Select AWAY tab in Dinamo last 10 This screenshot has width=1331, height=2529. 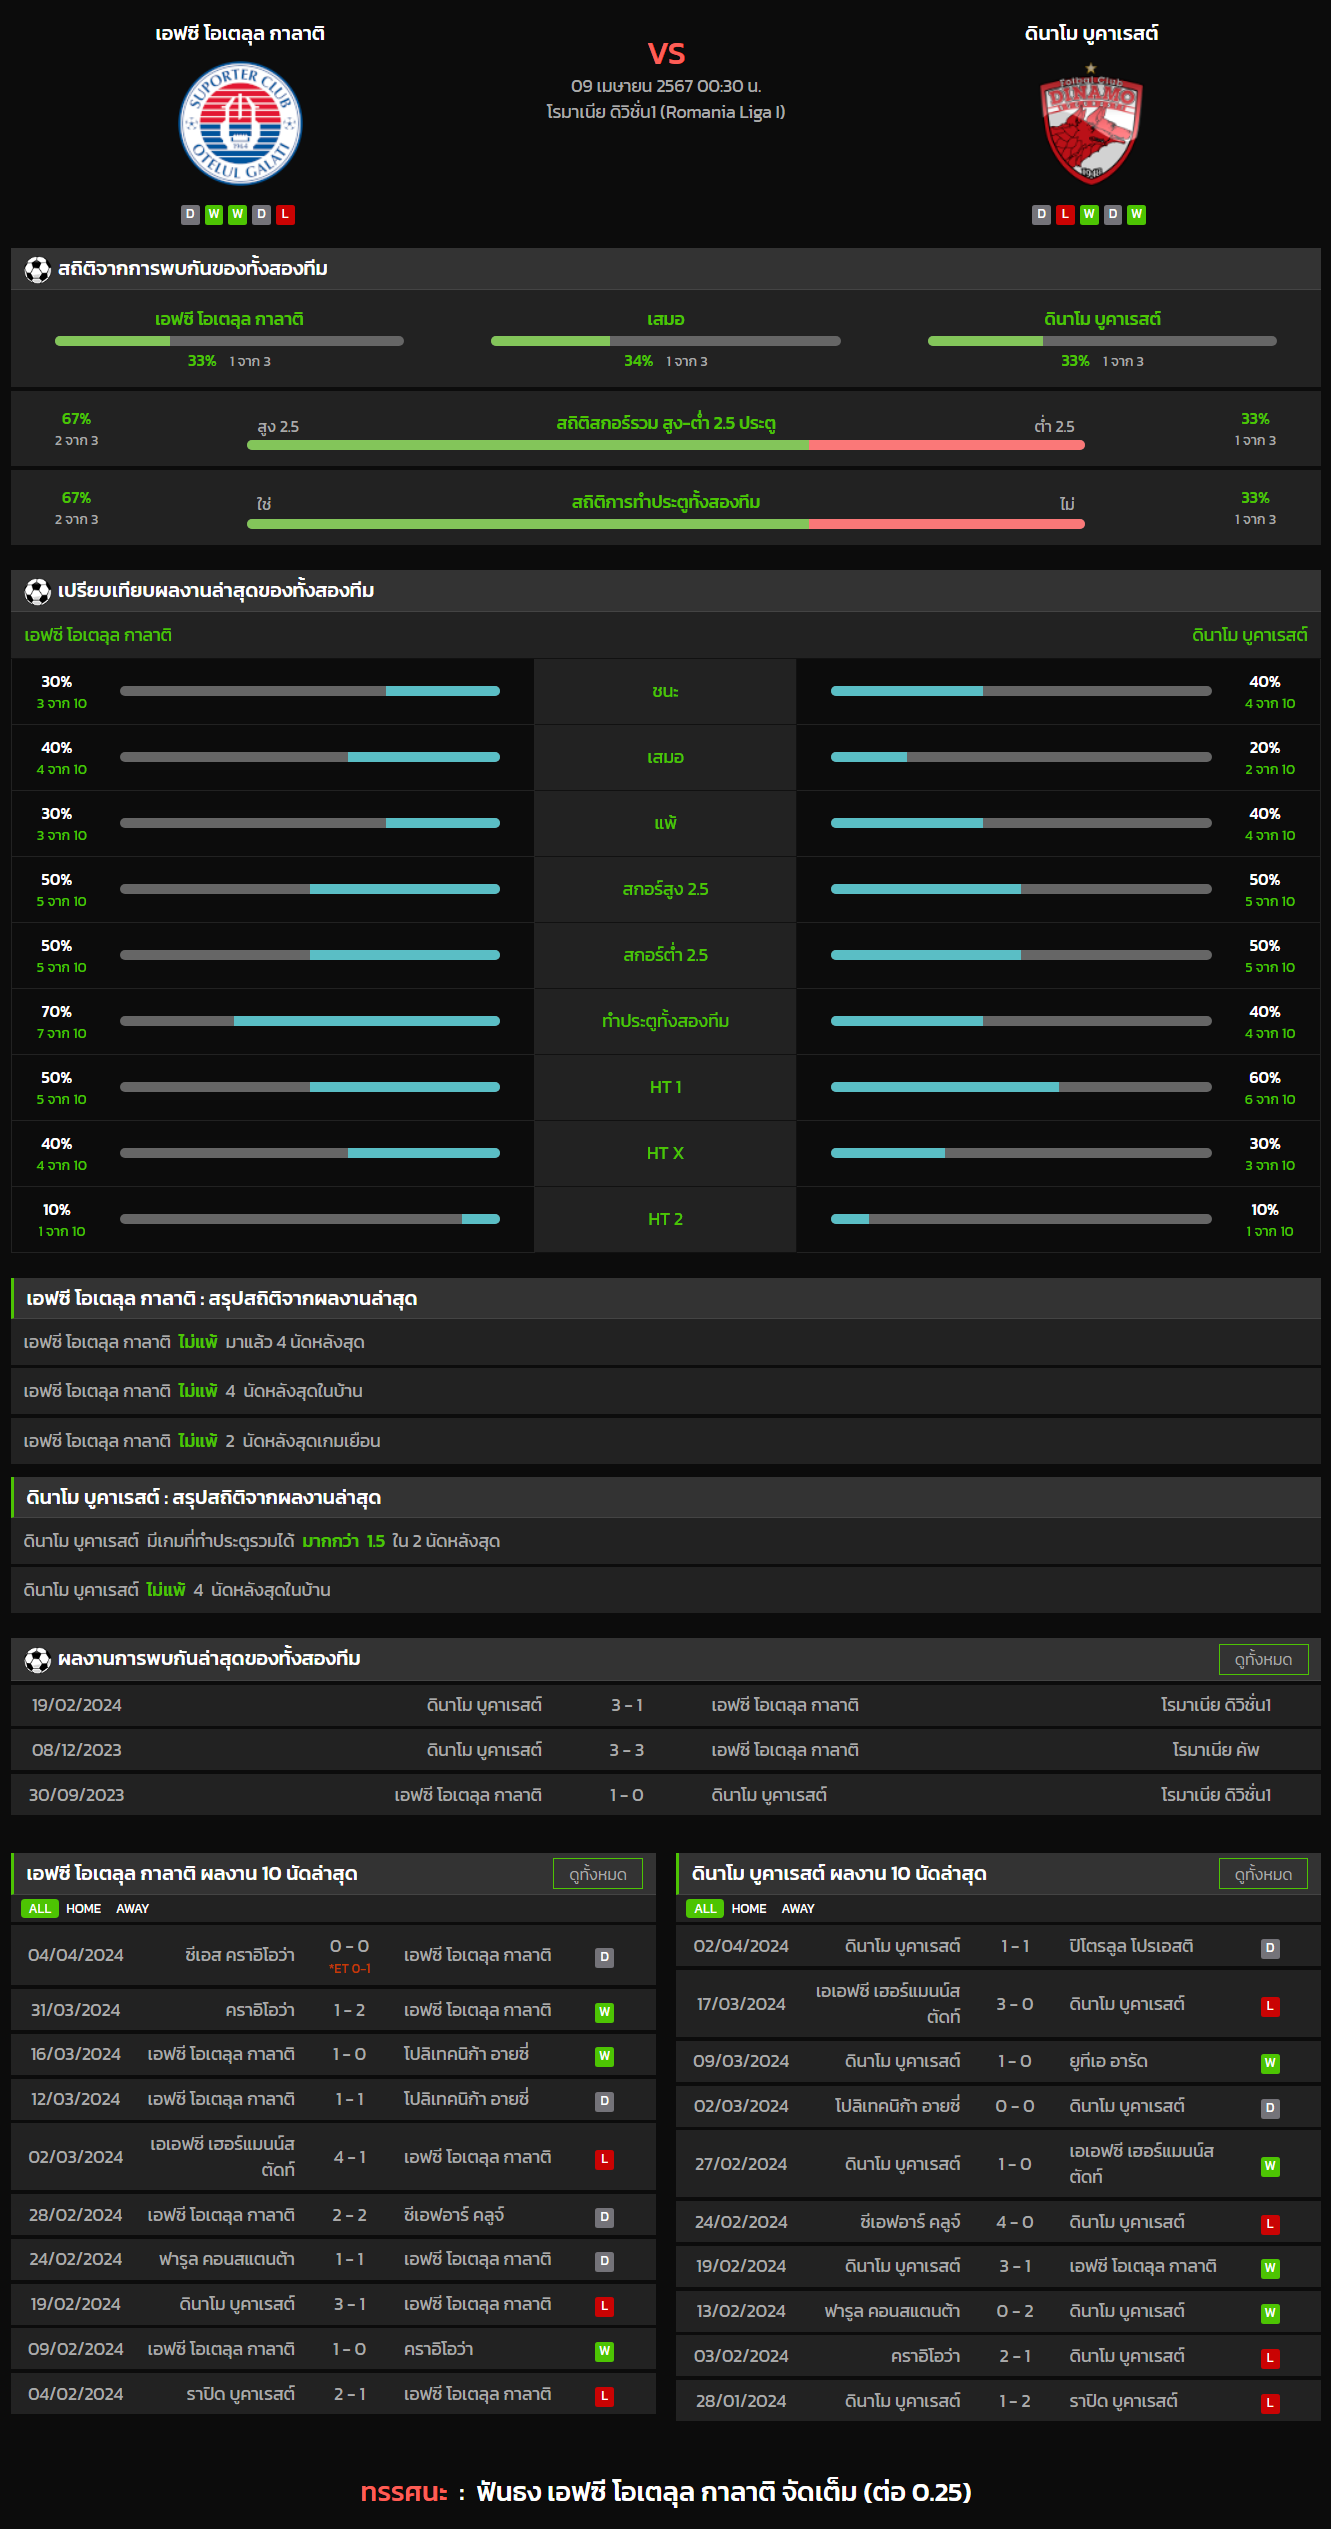pyautogui.click(x=798, y=1908)
